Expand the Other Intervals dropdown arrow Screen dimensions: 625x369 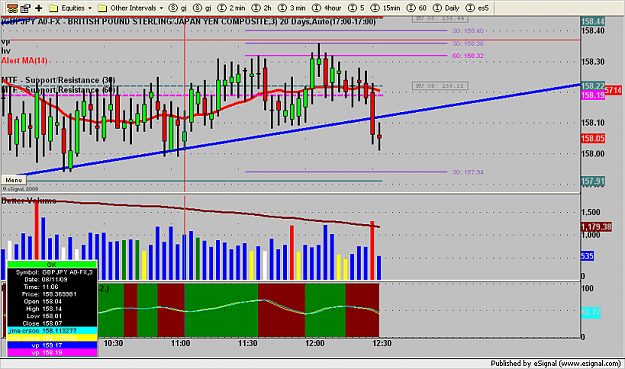pos(161,8)
